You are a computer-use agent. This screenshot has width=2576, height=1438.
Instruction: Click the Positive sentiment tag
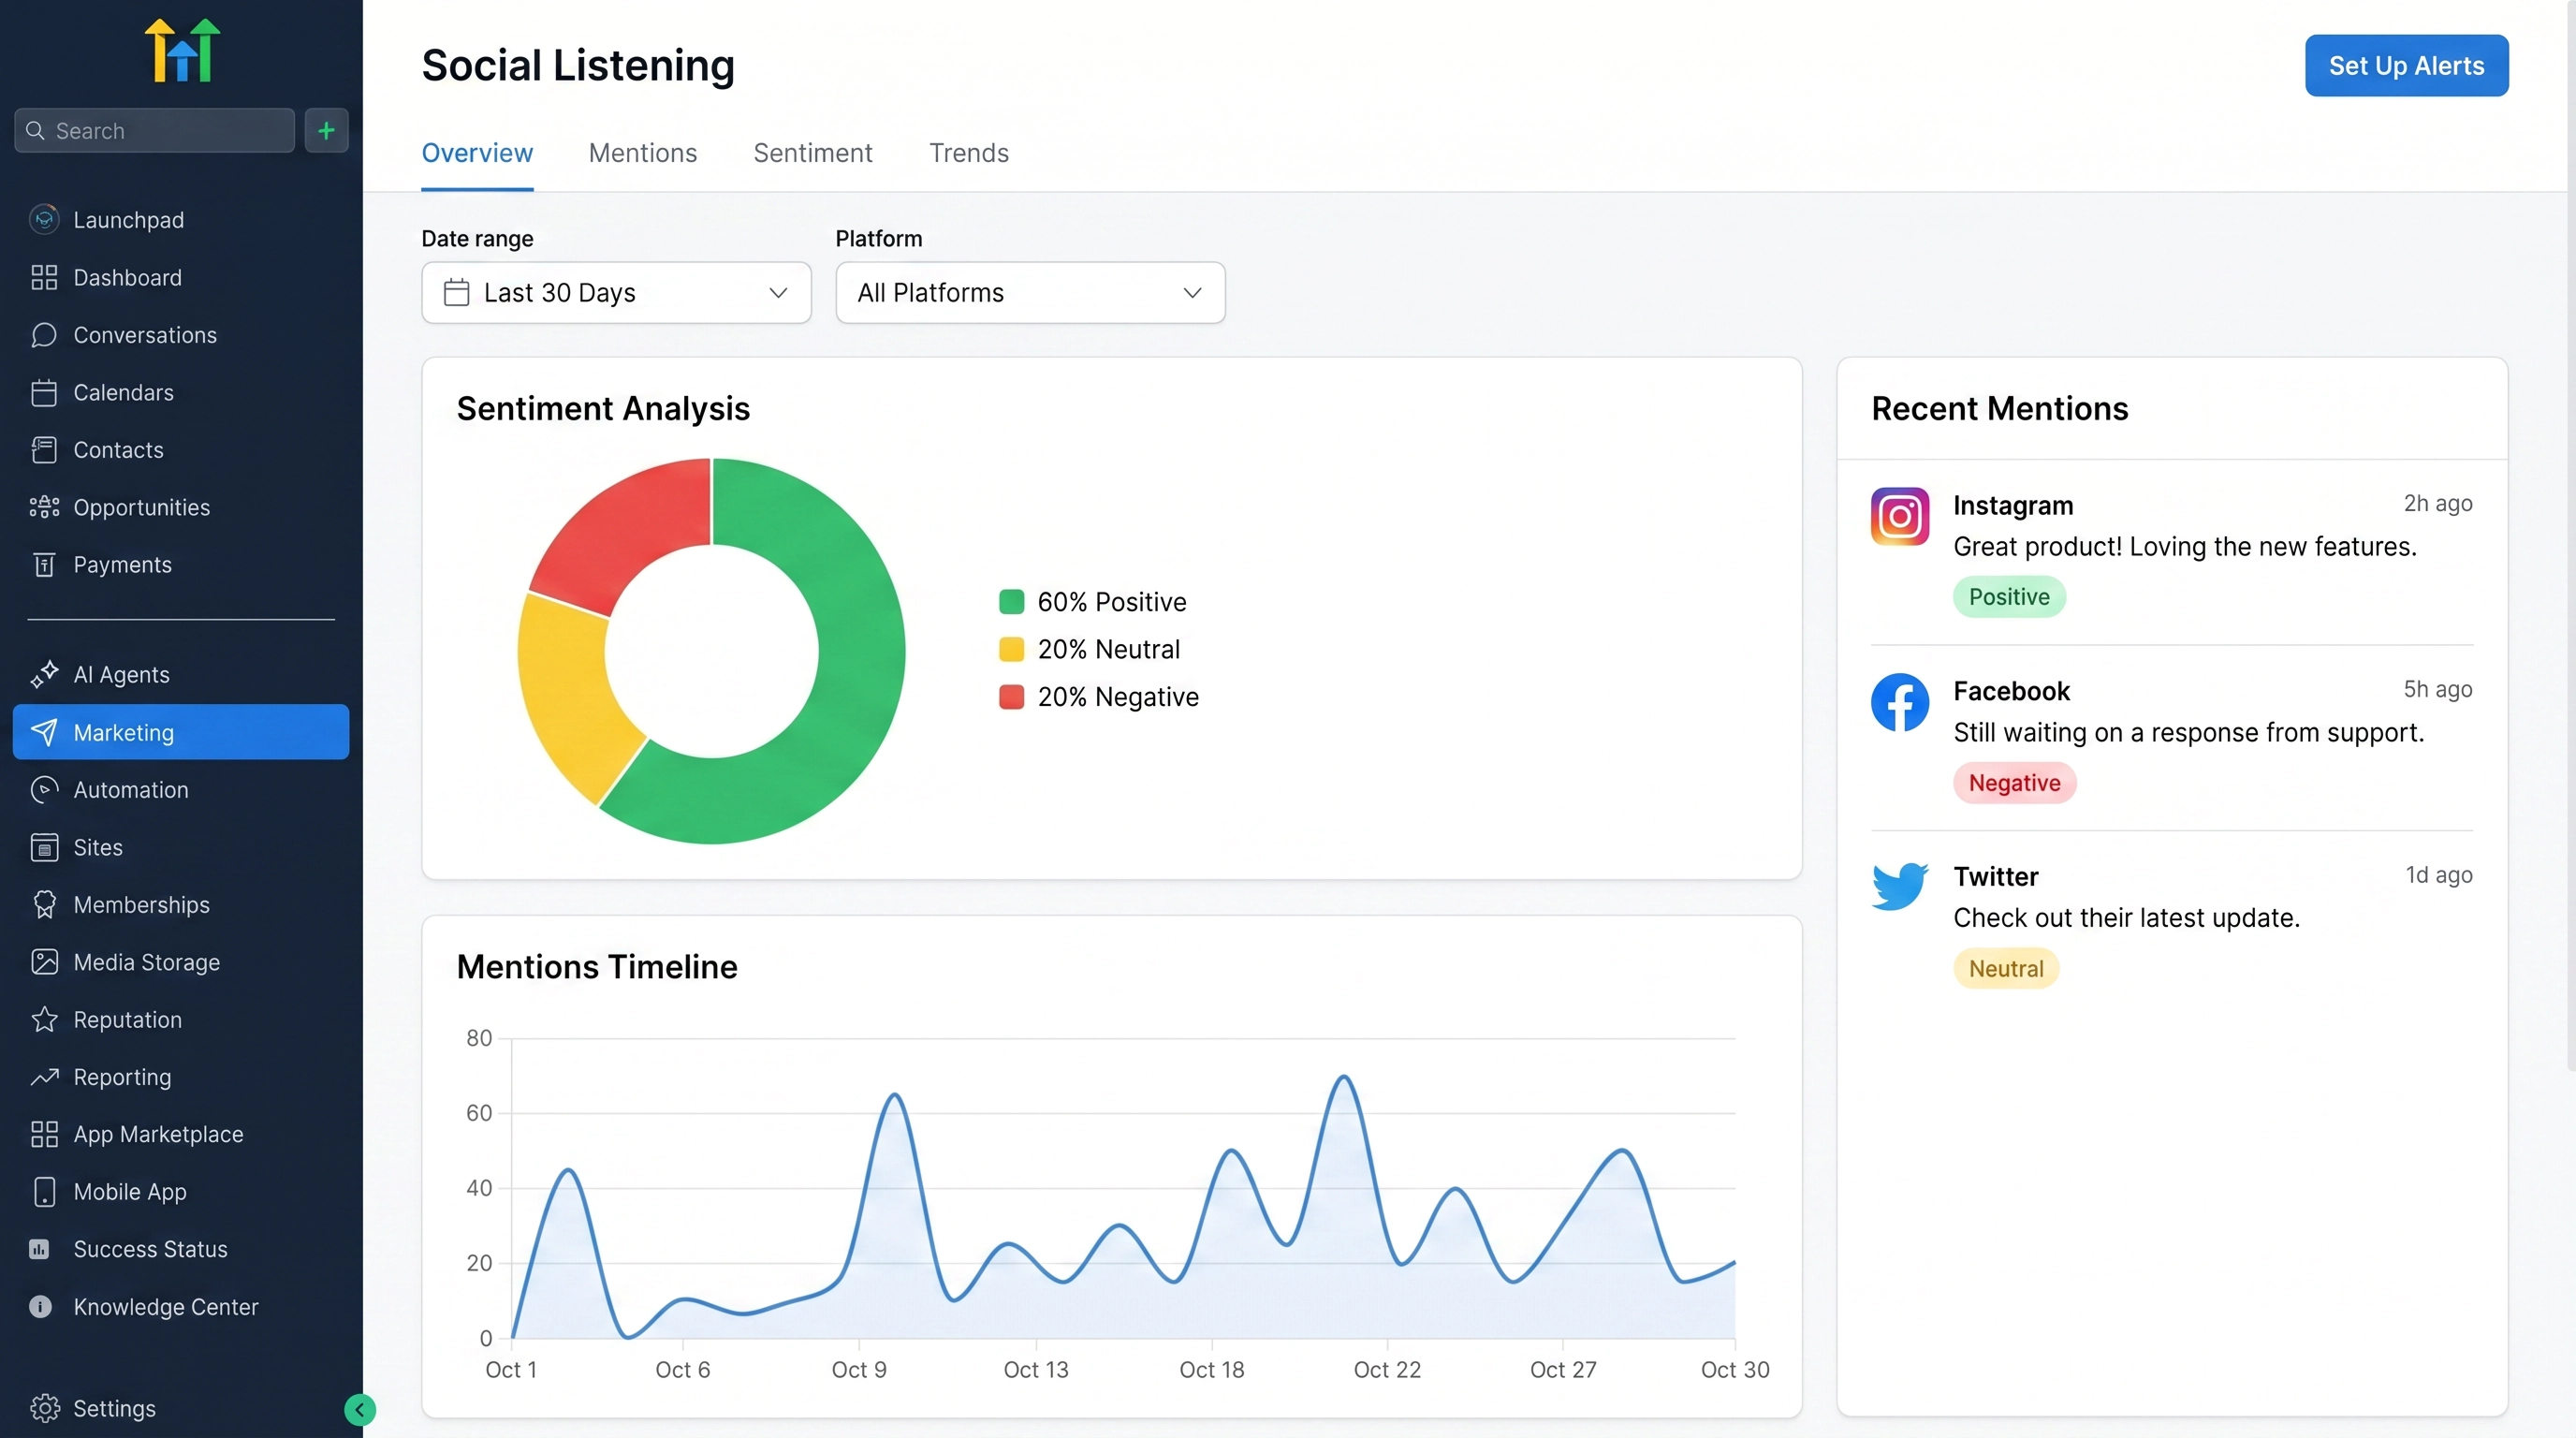pyautogui.click(x=2009, y=597)
